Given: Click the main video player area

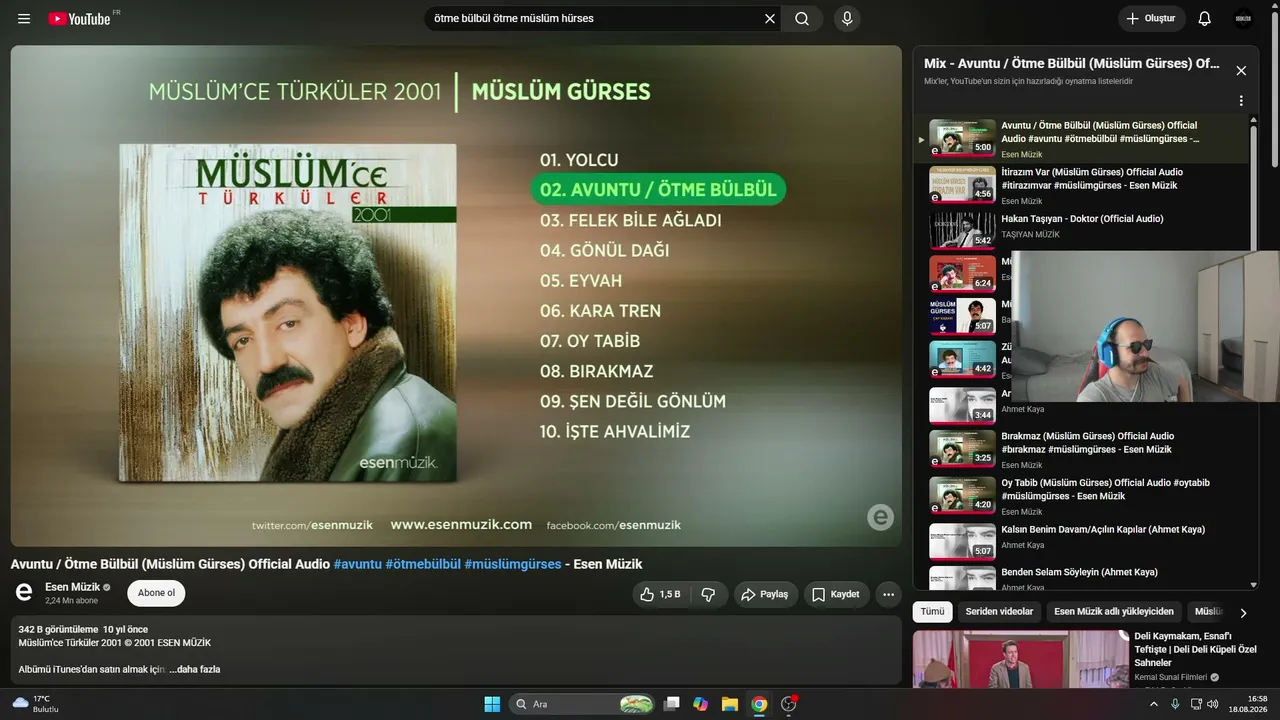Looking at the screenshot, I should [x=456, y=296].
